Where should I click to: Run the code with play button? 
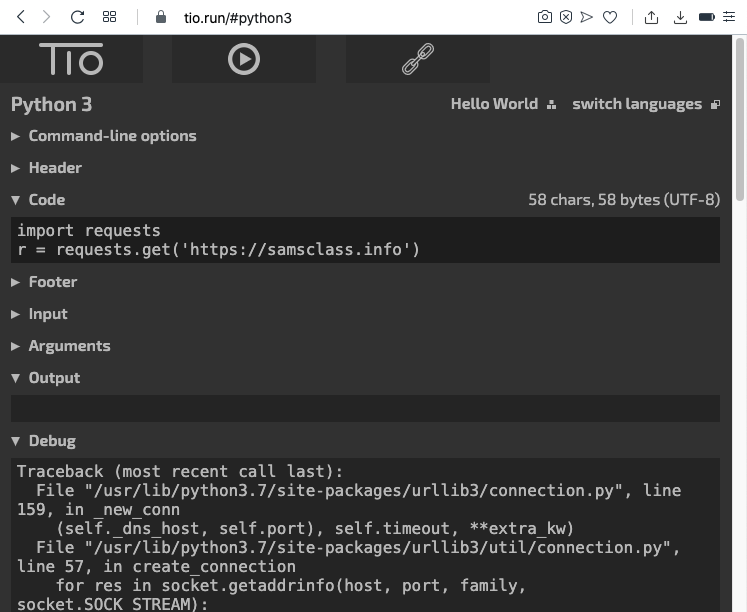pyautogui.click(x=243, y=60)
